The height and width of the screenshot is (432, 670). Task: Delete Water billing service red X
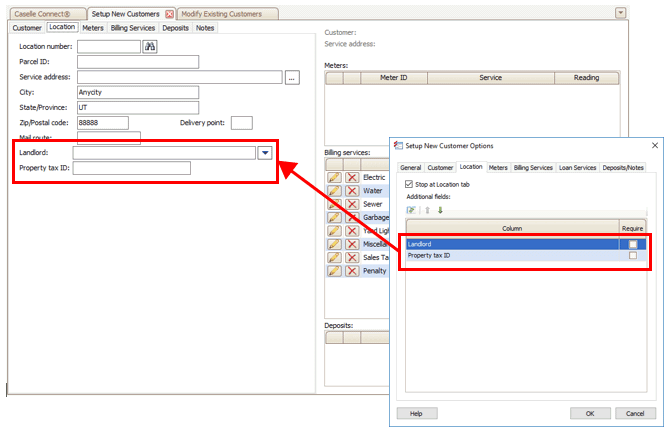(x=352, y=191)
